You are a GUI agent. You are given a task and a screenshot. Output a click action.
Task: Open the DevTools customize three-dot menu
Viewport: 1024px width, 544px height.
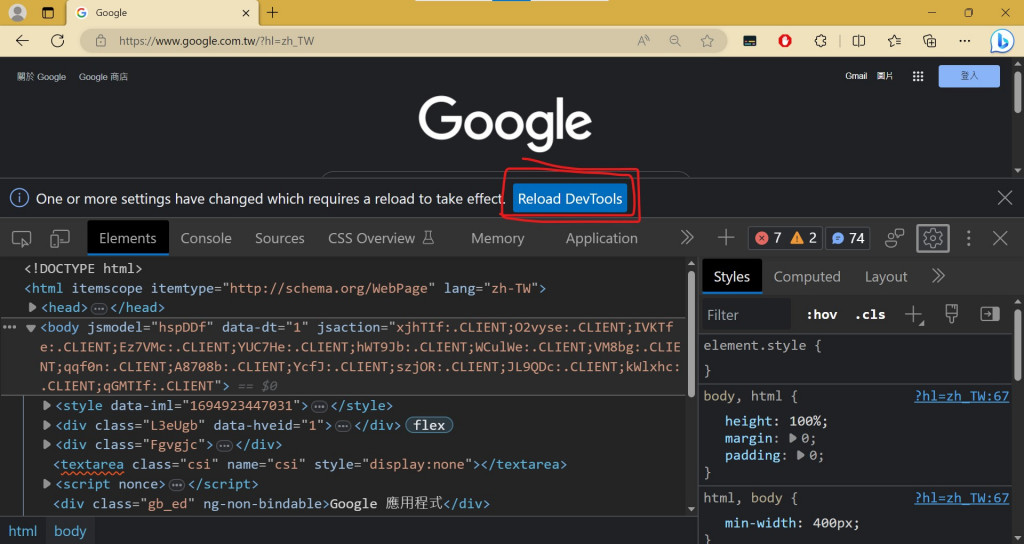point(968,238)
